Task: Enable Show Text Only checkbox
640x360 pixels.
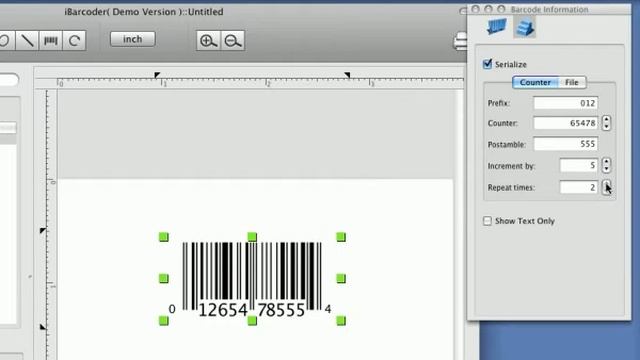Action: pyautogui.click(x=487, y=221)
